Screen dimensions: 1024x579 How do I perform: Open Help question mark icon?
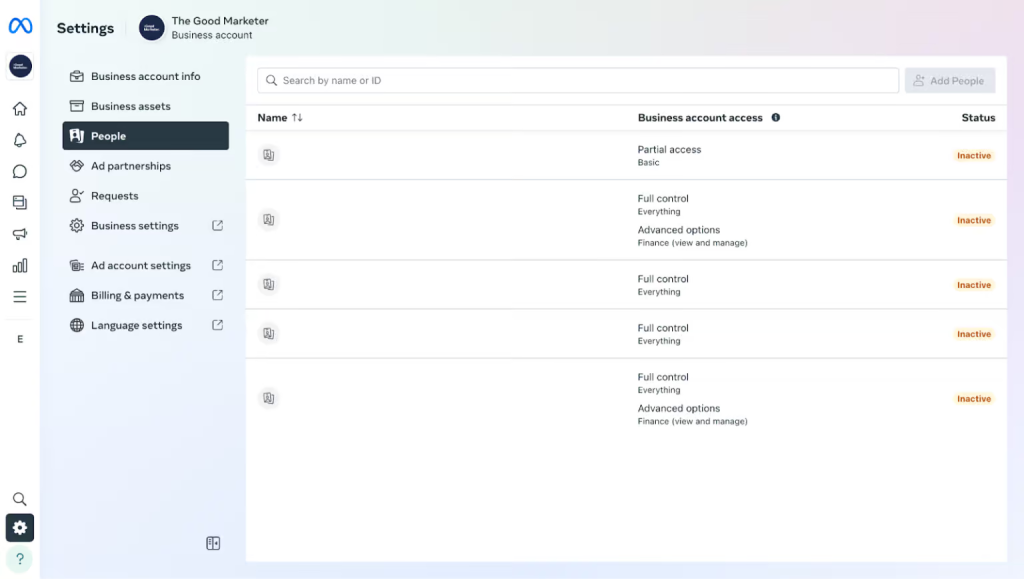click(20, 559)
